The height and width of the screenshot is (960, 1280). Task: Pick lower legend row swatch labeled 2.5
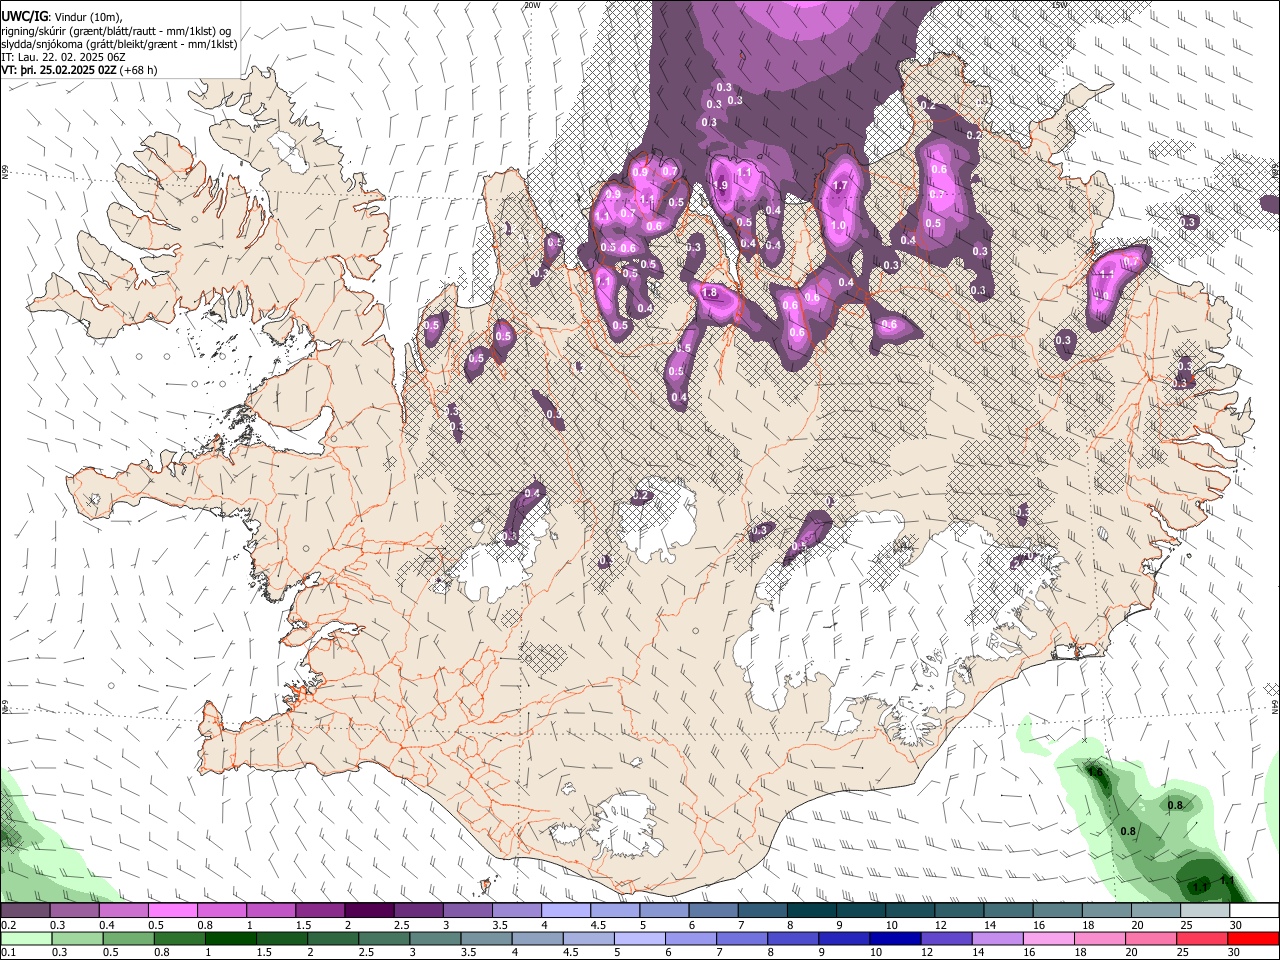(x=384, y=939)
